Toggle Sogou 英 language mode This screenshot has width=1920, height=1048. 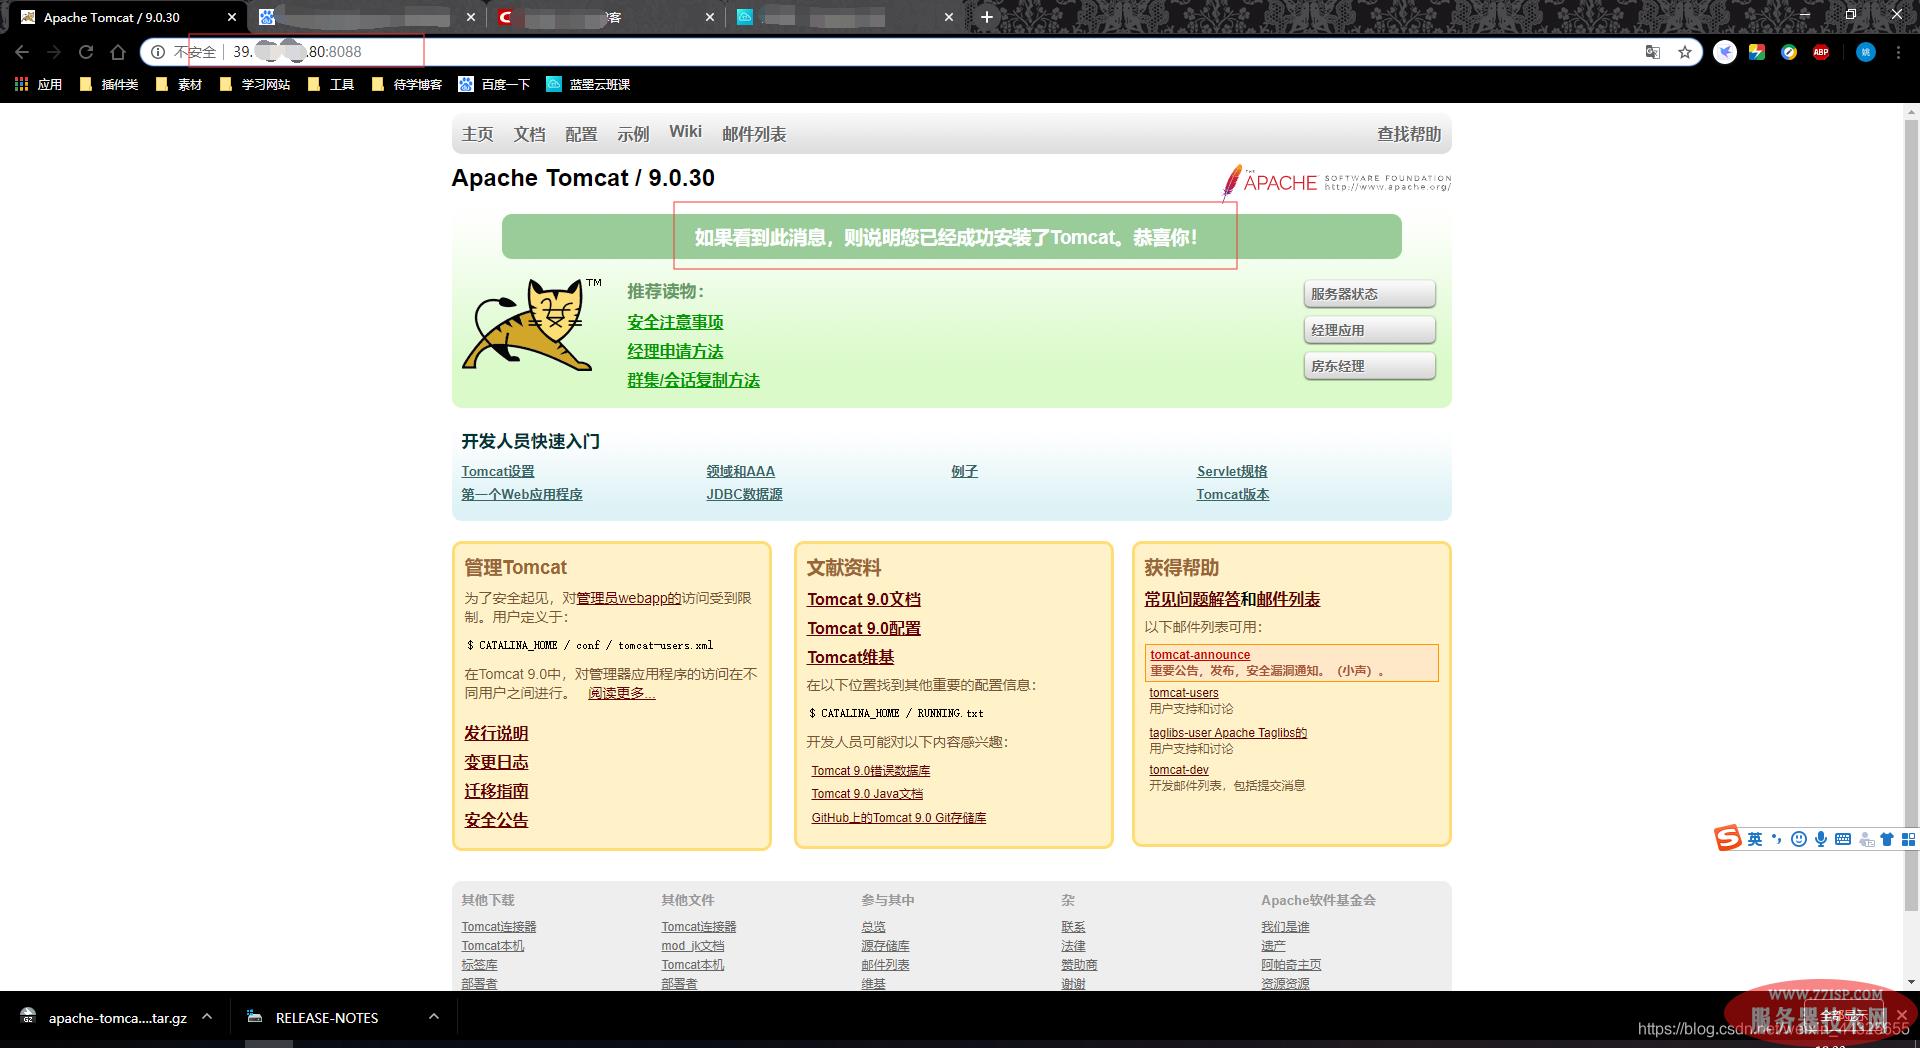tap(1755, 839)
